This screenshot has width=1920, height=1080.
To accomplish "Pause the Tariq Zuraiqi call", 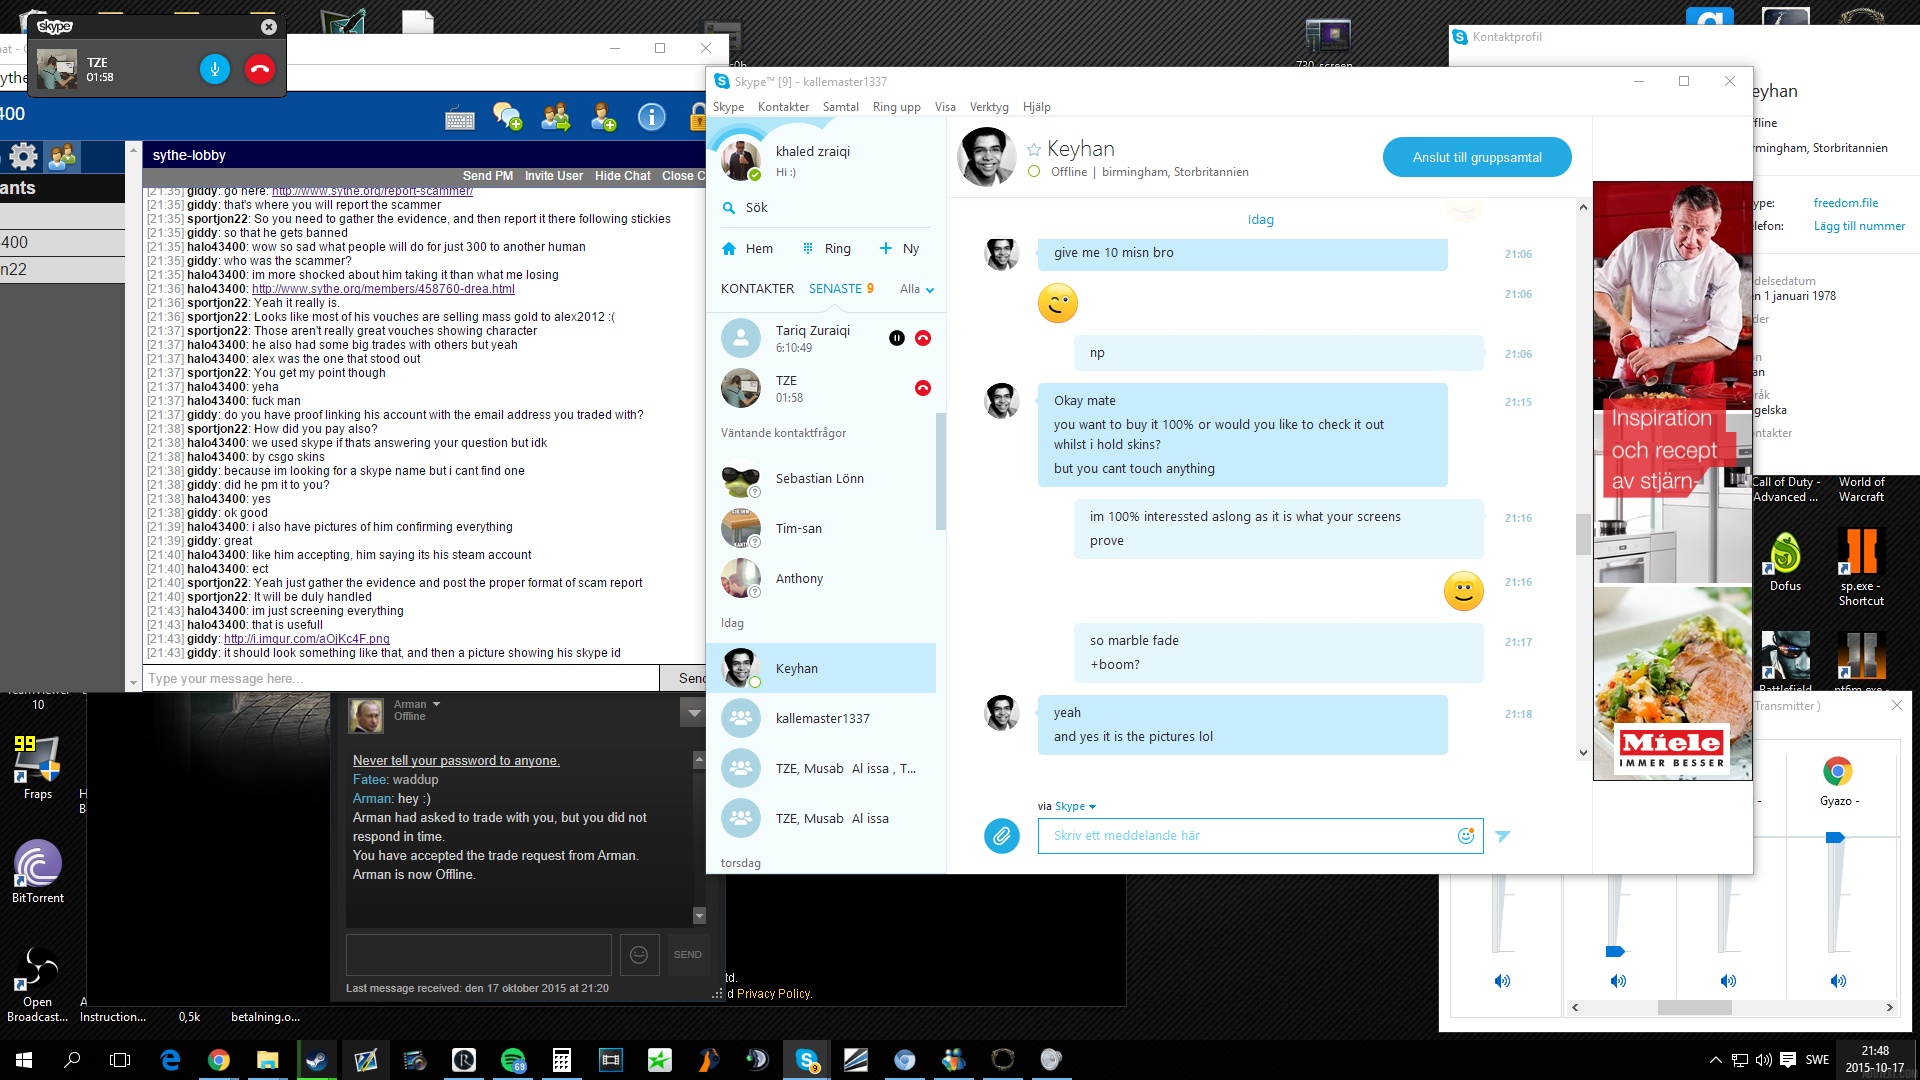I will point(897,339).
